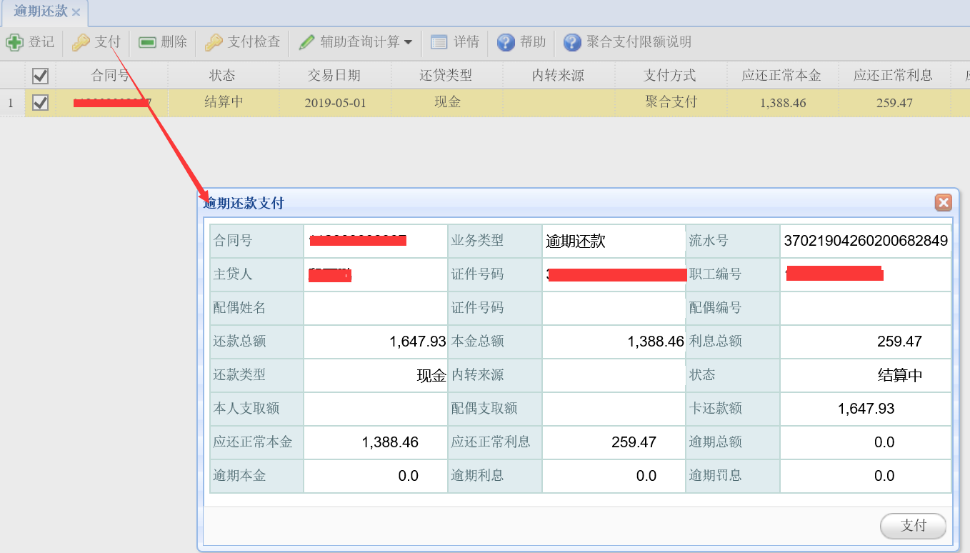Click the green minus 删除 icon
Viewport: 970px width, 553px height.
(147, 42)
